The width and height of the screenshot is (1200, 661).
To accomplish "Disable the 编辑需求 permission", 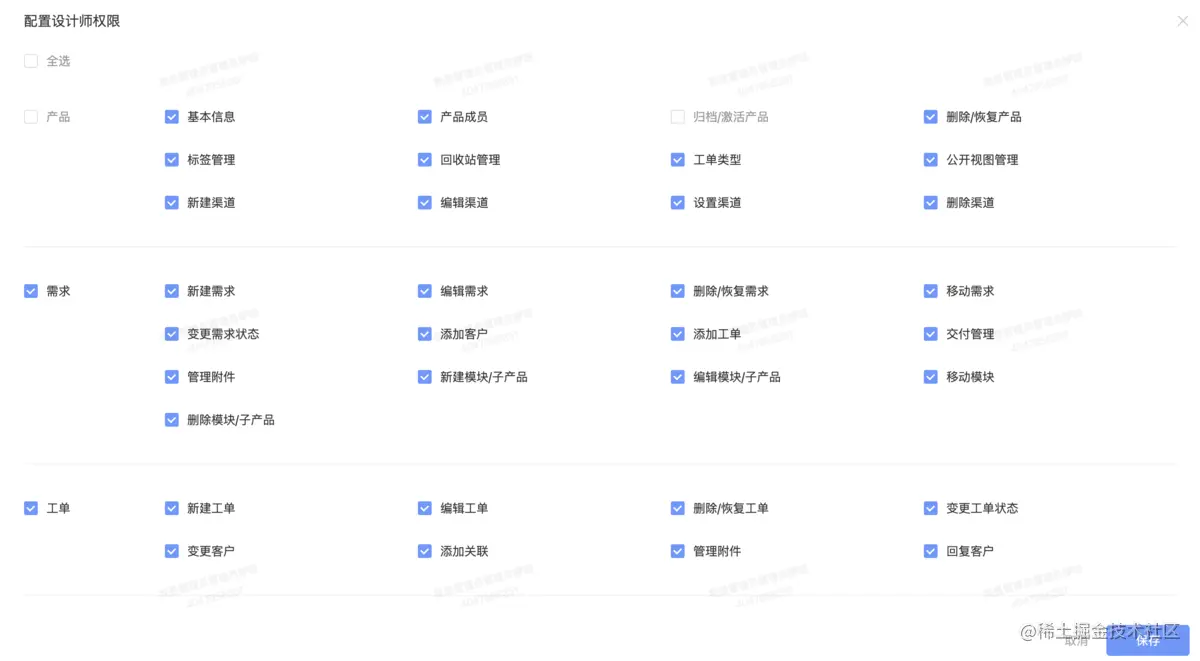I will coord(425,292).
